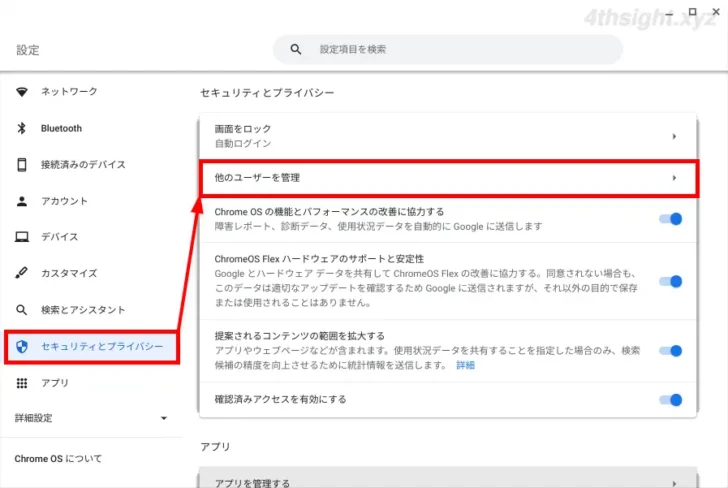Click the phone icon for 接続済みのデバイス
728x488 pixels.
point(22,164)
